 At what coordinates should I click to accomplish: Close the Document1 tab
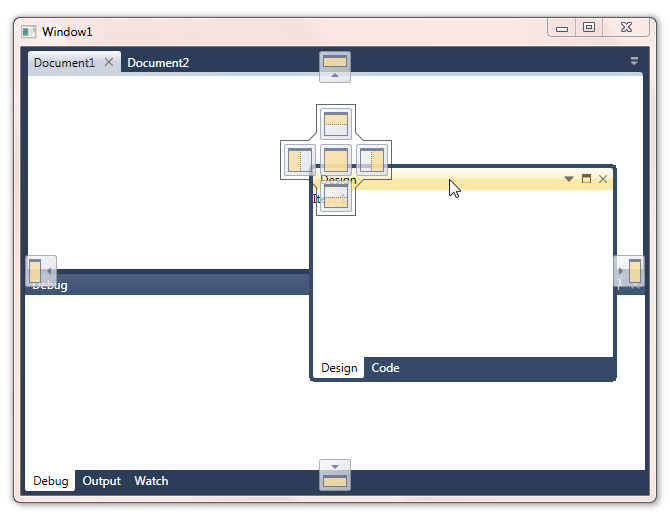(x=109, y=62)
